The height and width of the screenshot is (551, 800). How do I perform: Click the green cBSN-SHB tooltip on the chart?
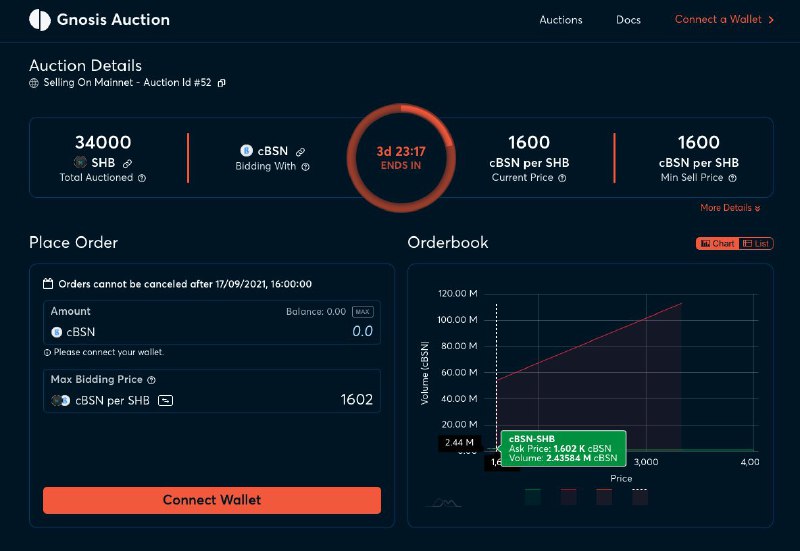(x=563, y=448)
